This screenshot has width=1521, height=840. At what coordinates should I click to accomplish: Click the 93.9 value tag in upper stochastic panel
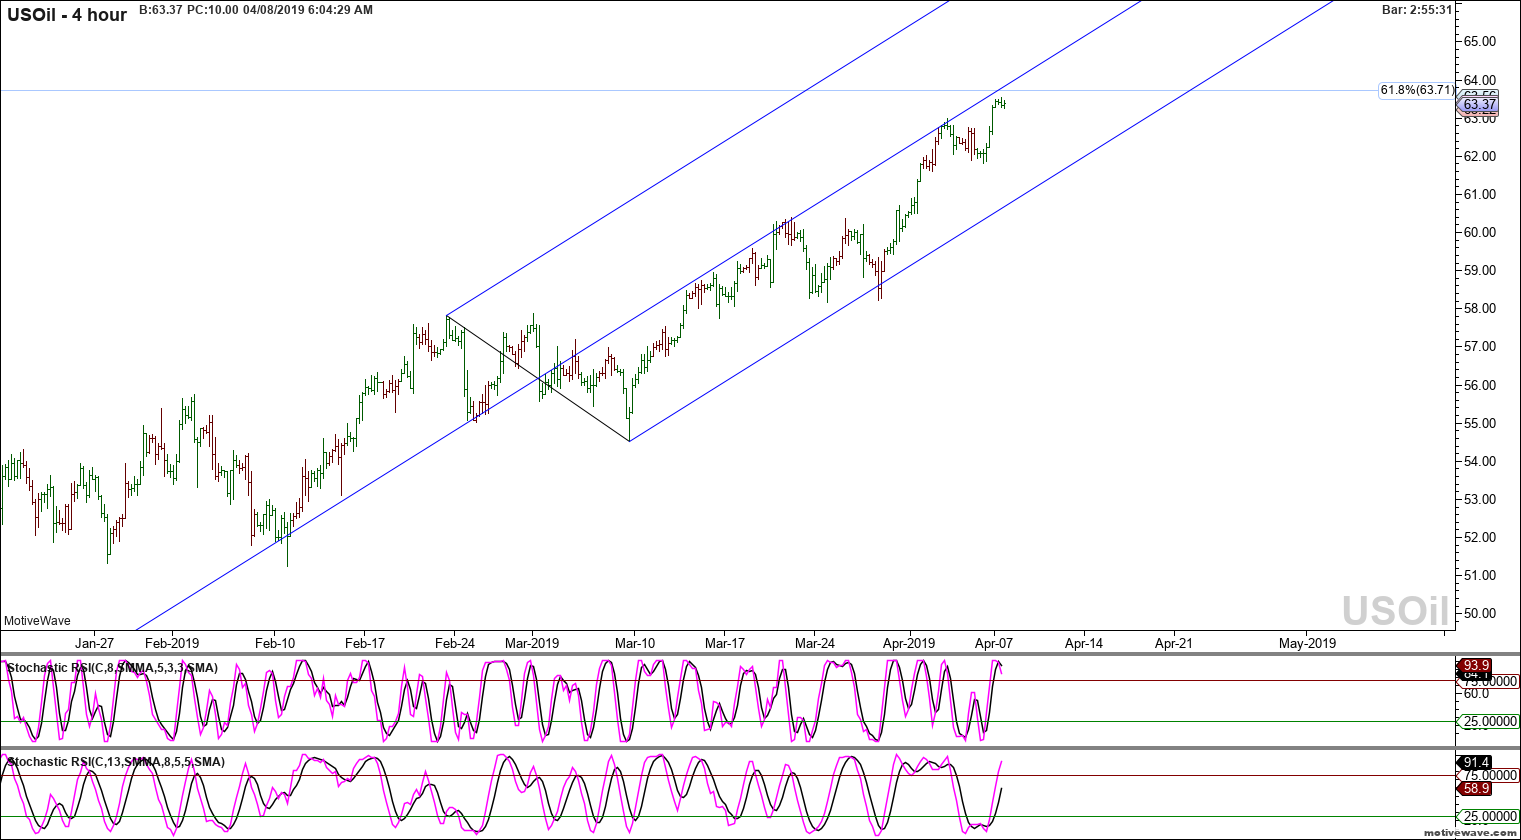point(1476,665)
